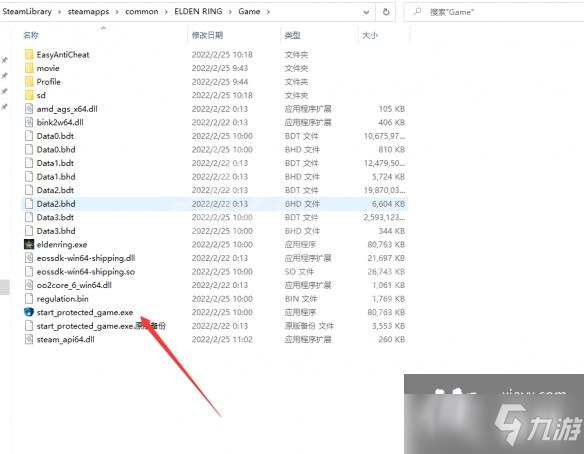Click the 2022/2/25 11:02 date cell

coord(222,339)
